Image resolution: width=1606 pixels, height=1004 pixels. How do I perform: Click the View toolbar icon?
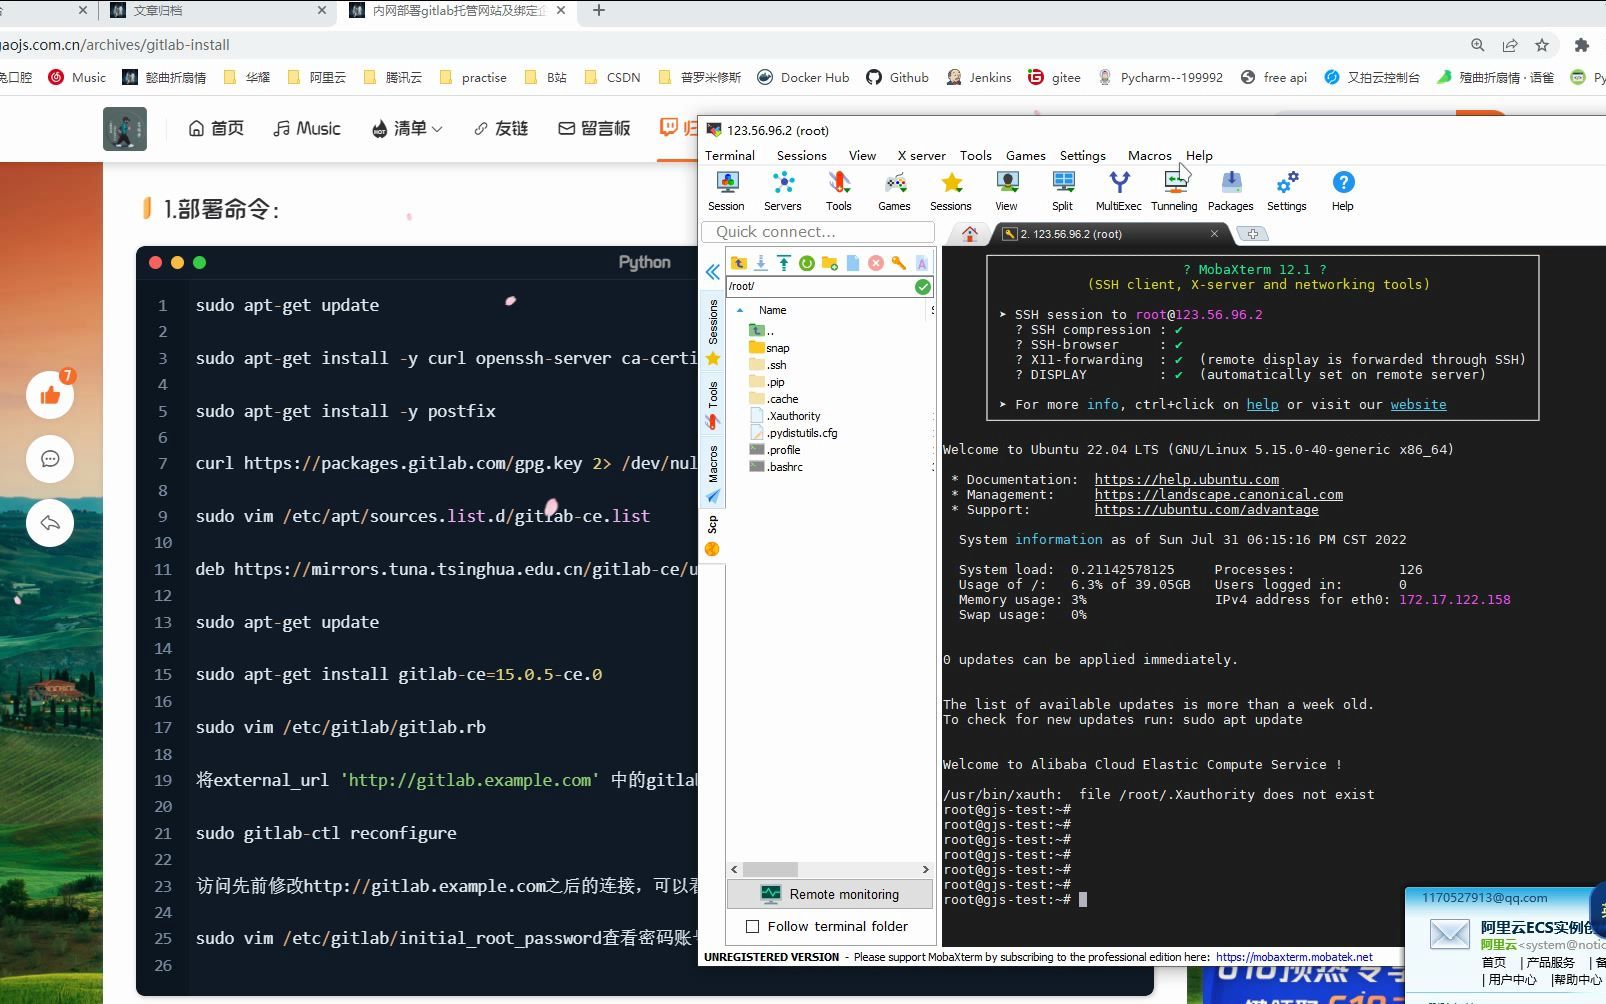pos(1006,190)
